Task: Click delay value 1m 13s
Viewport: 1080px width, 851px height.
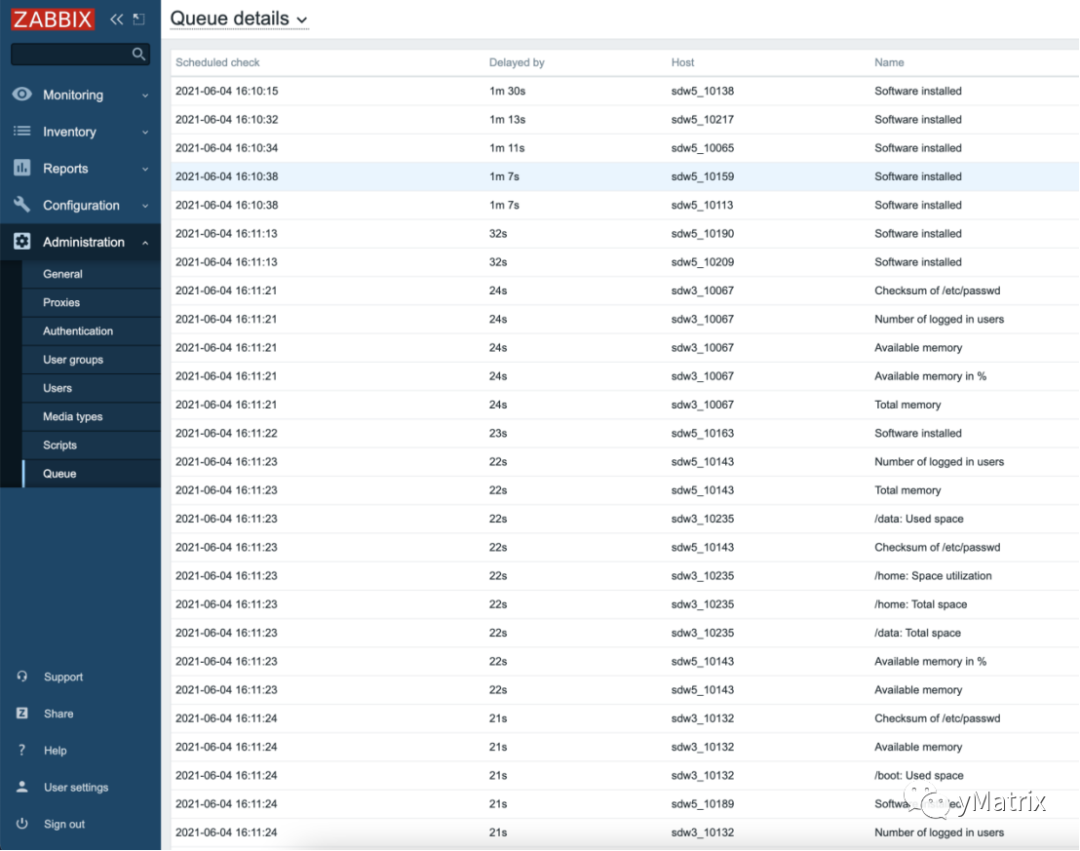Action: tap(507, 119)
